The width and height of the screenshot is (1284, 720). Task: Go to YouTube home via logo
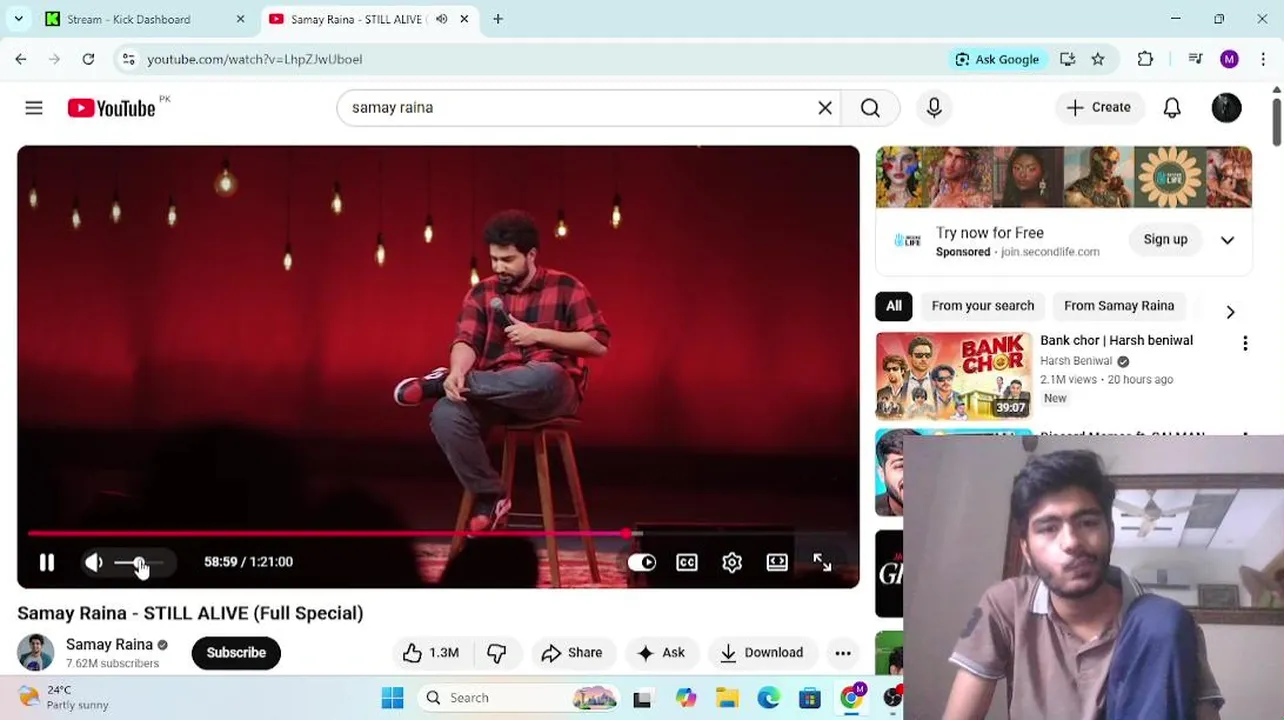point(111,108)
